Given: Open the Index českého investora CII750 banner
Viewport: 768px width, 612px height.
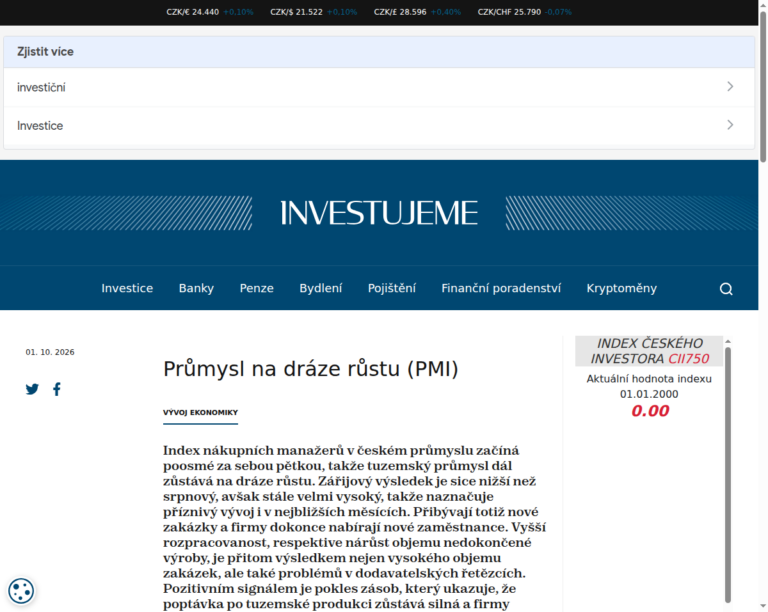Looking at the screenshot, I should click(649, 351).
